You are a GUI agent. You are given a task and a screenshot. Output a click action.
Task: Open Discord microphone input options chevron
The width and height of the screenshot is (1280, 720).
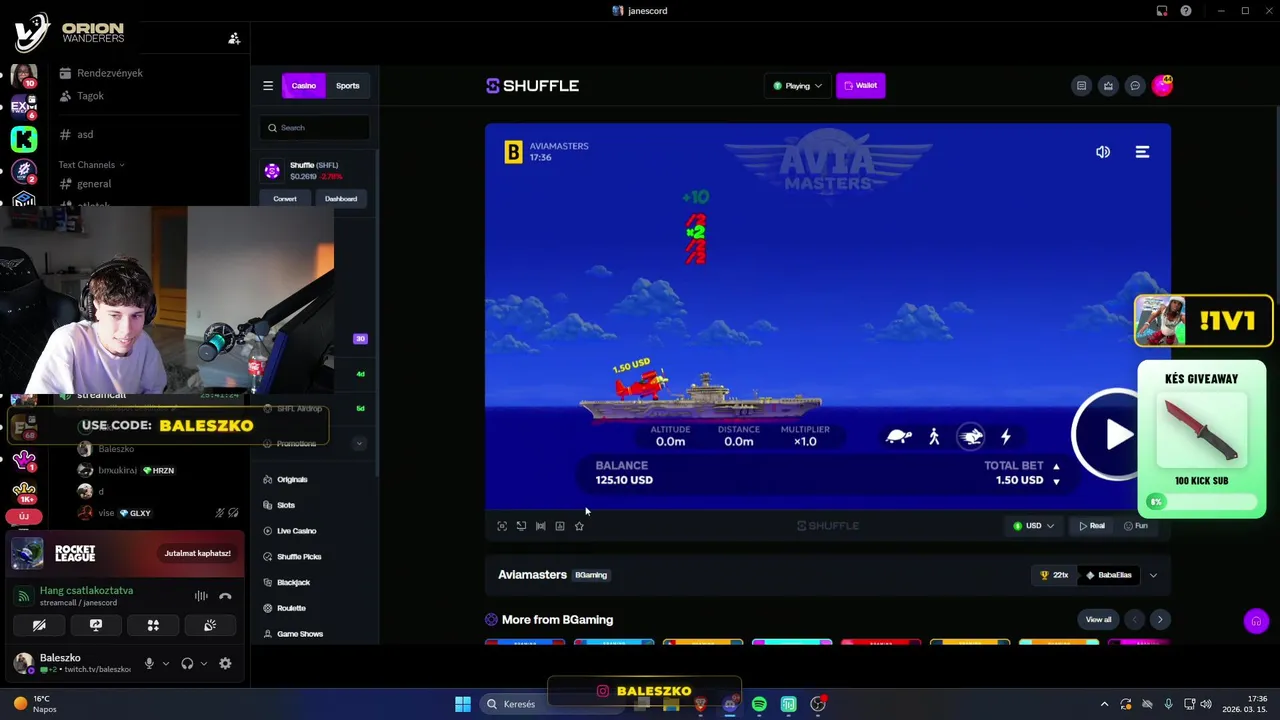[x=166, y=663]
